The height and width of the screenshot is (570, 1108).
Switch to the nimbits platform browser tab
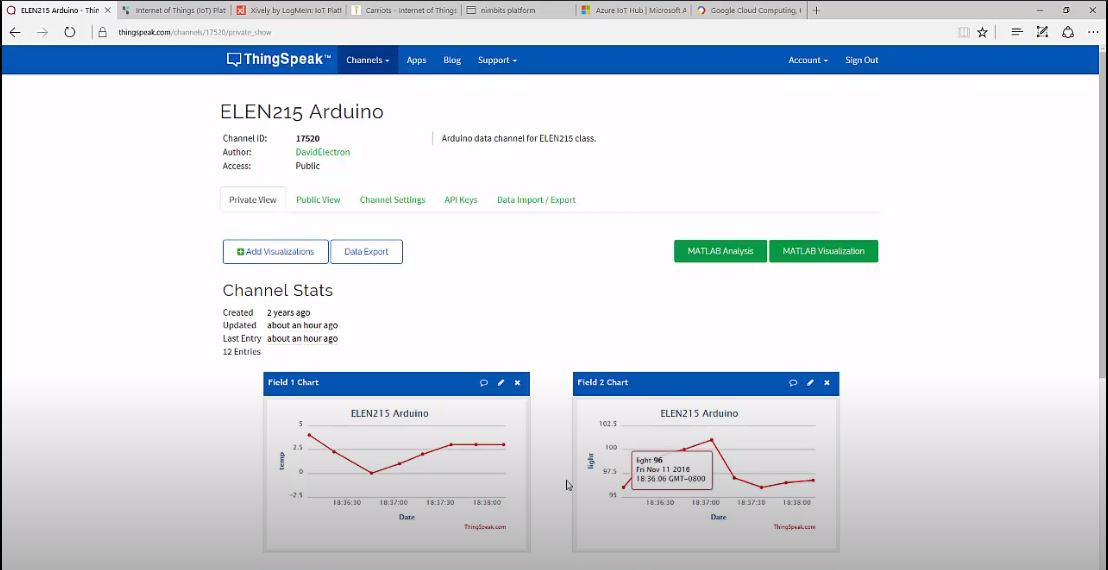518,11
